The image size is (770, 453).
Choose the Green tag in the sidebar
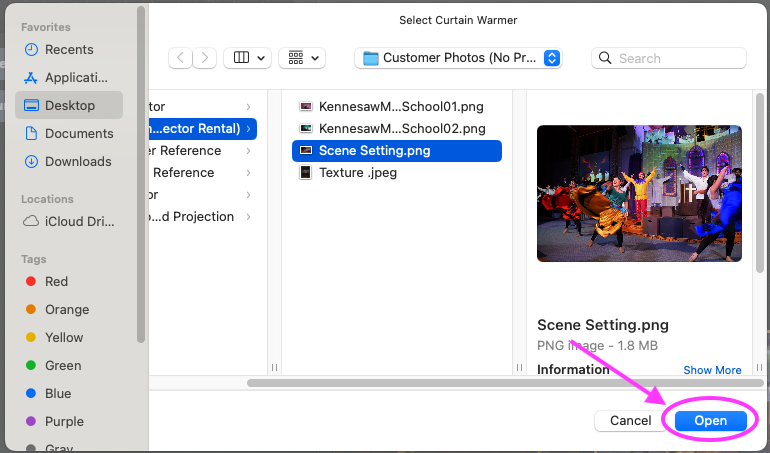(x=62, y=365)
